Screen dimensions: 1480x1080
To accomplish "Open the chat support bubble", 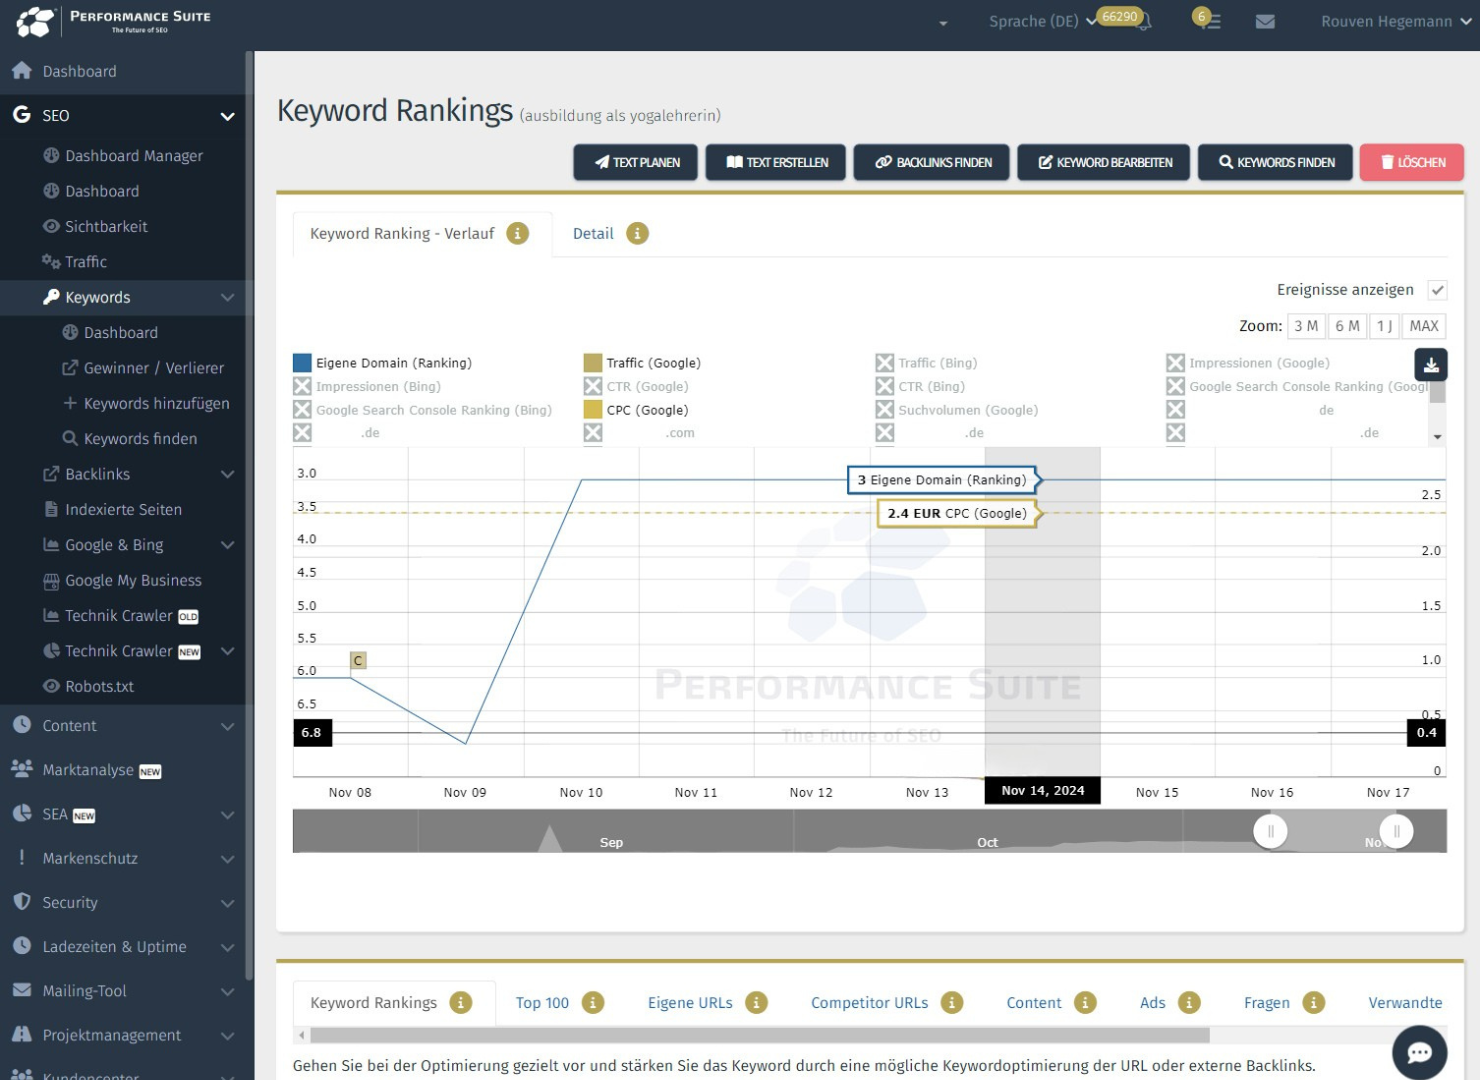I will pos(1419,1052).
